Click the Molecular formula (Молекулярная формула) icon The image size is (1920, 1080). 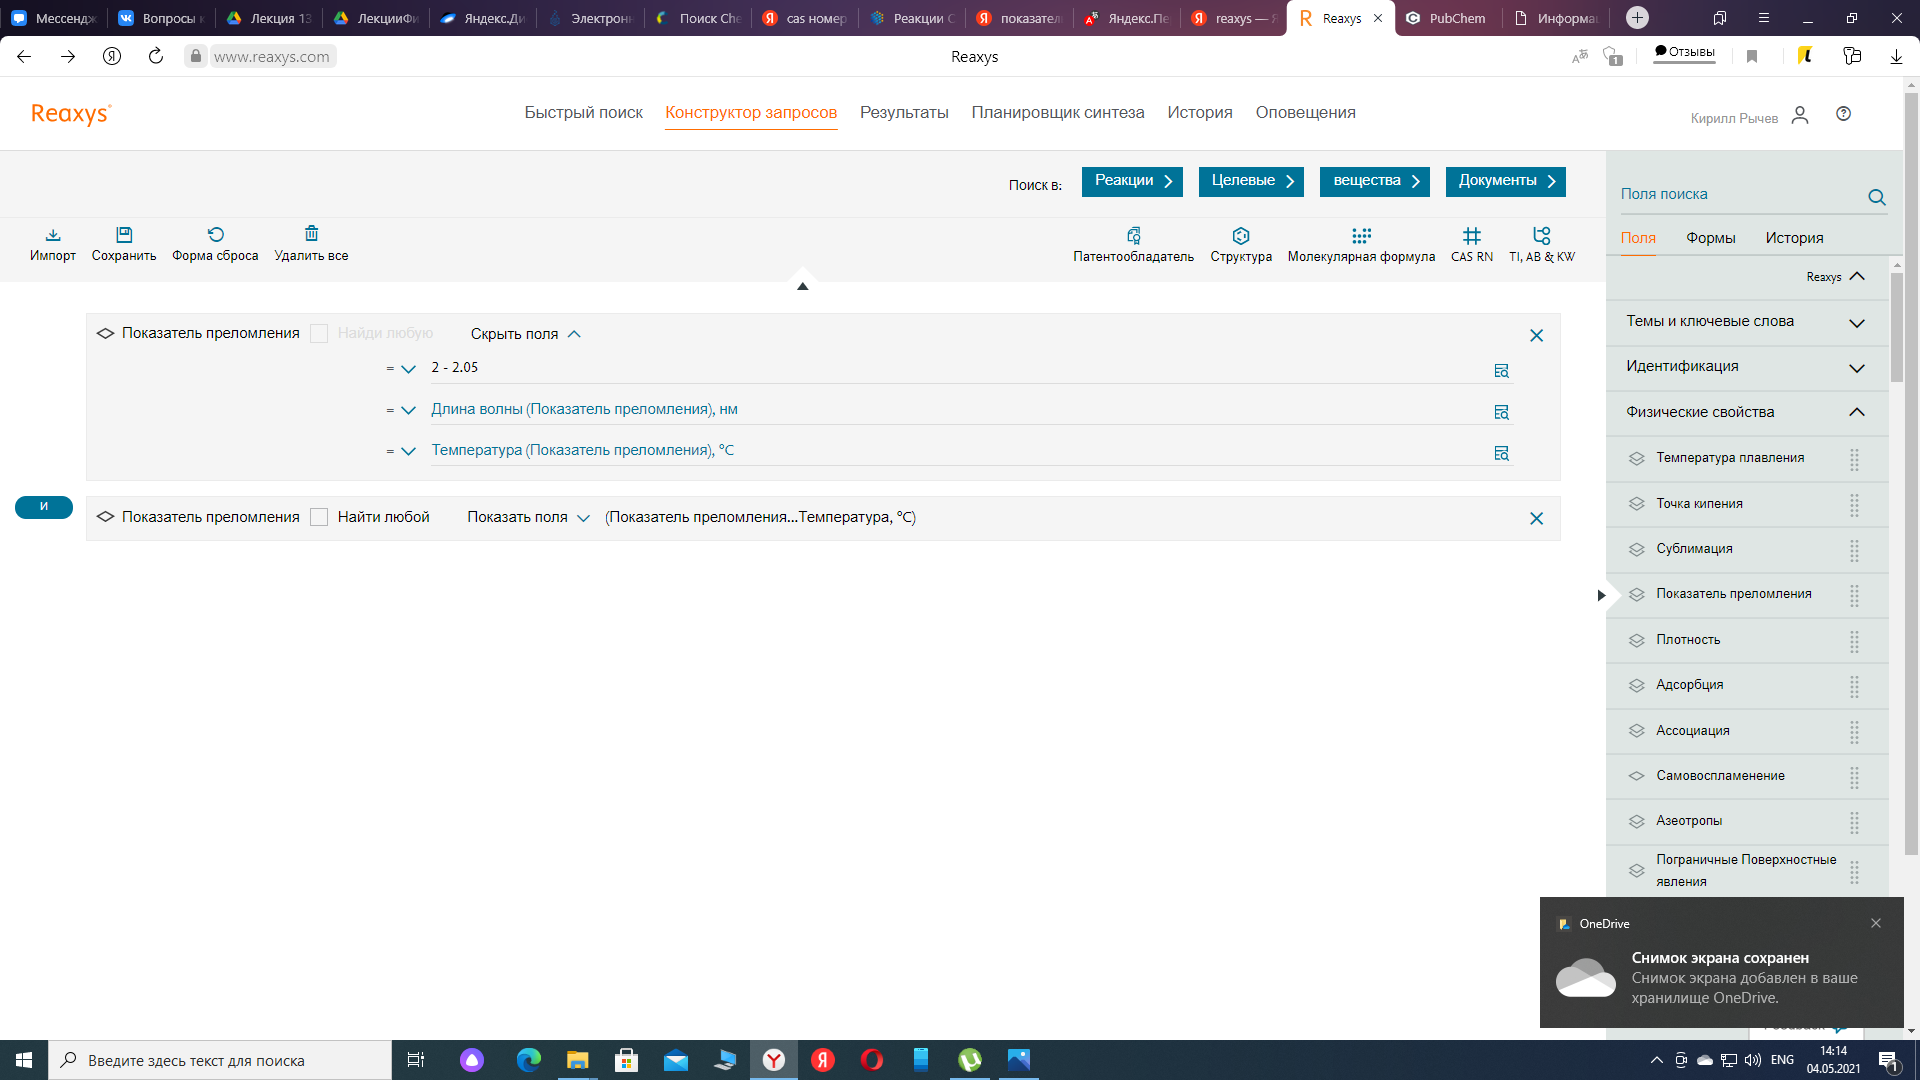[1361, 236]
